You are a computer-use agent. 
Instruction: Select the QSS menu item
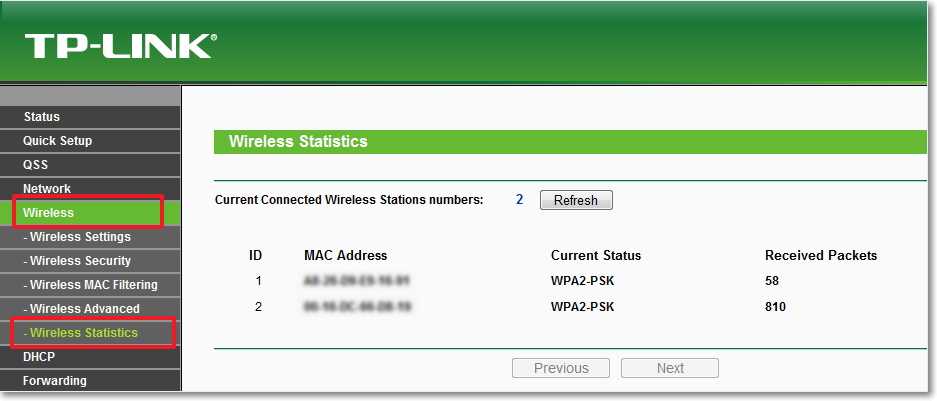pos(36,165)
